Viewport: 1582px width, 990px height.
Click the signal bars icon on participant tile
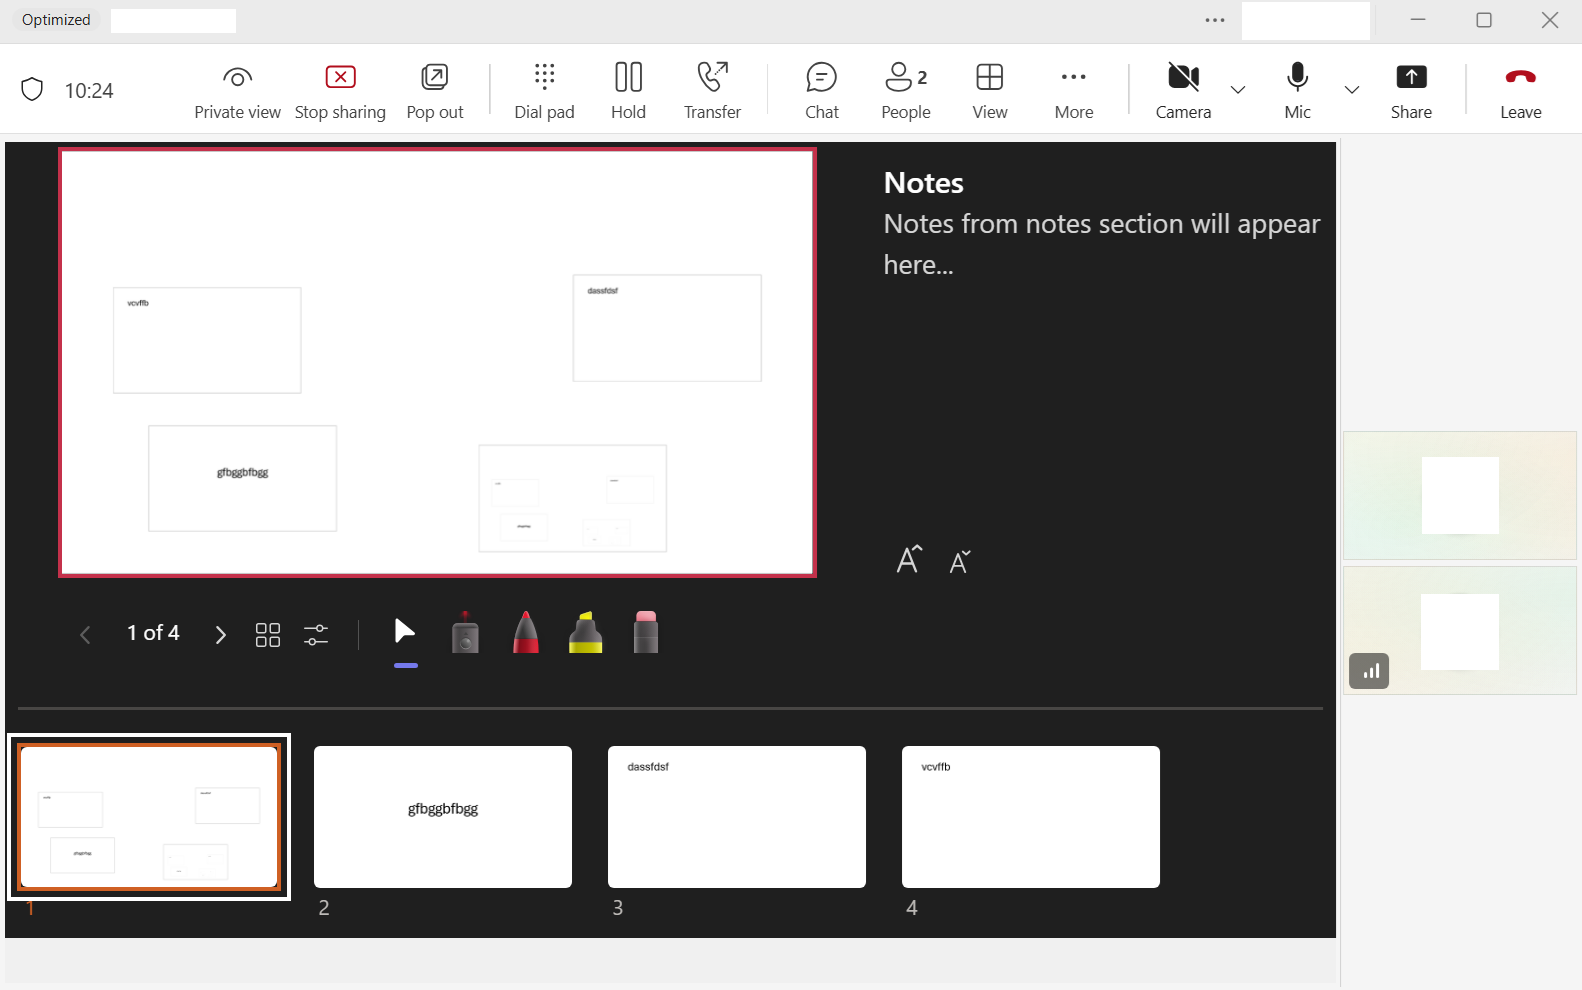[x=1369, y=671]
